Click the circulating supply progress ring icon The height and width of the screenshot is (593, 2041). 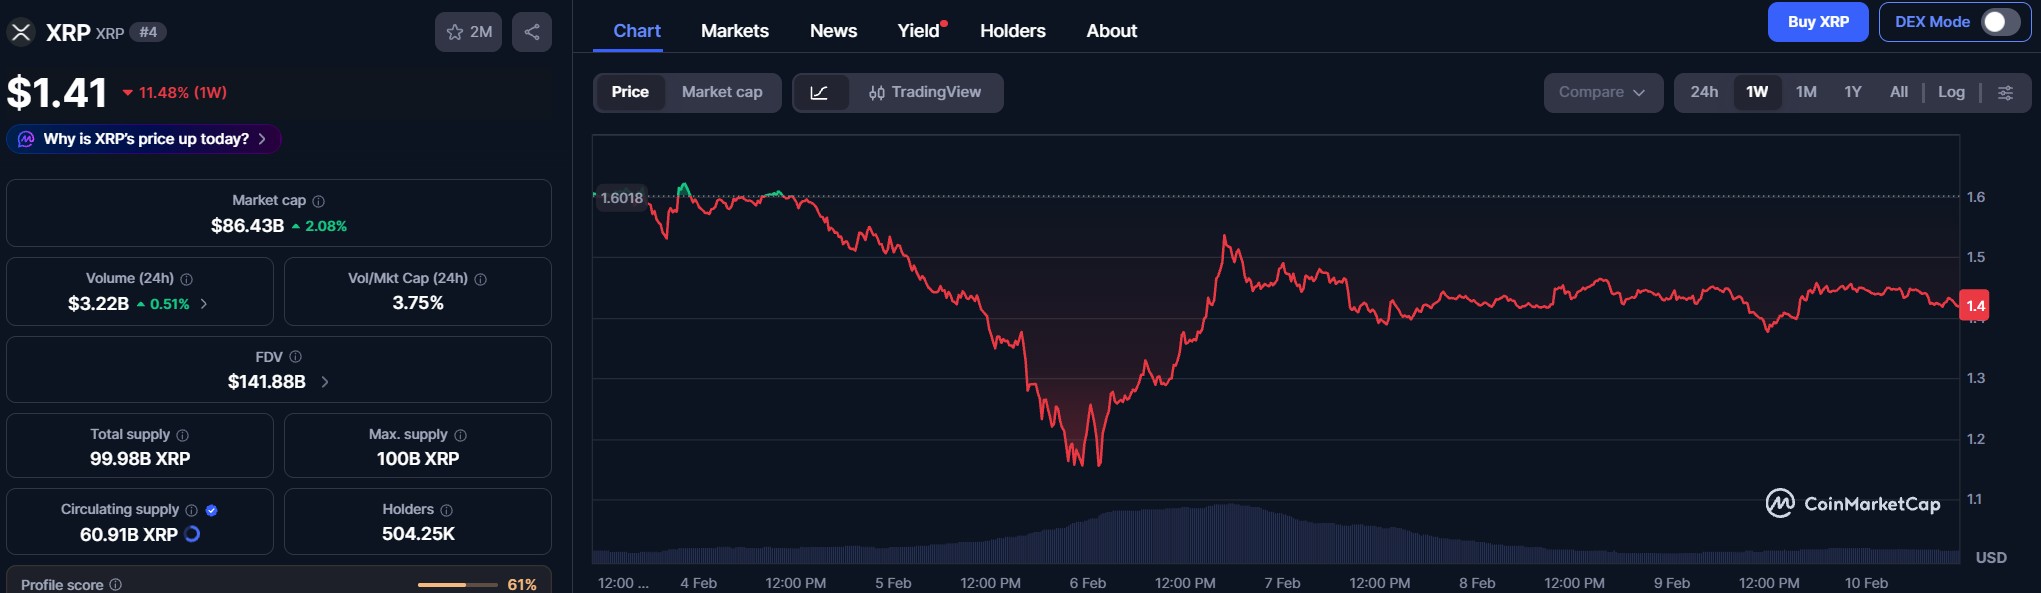(x=192, y=534)
